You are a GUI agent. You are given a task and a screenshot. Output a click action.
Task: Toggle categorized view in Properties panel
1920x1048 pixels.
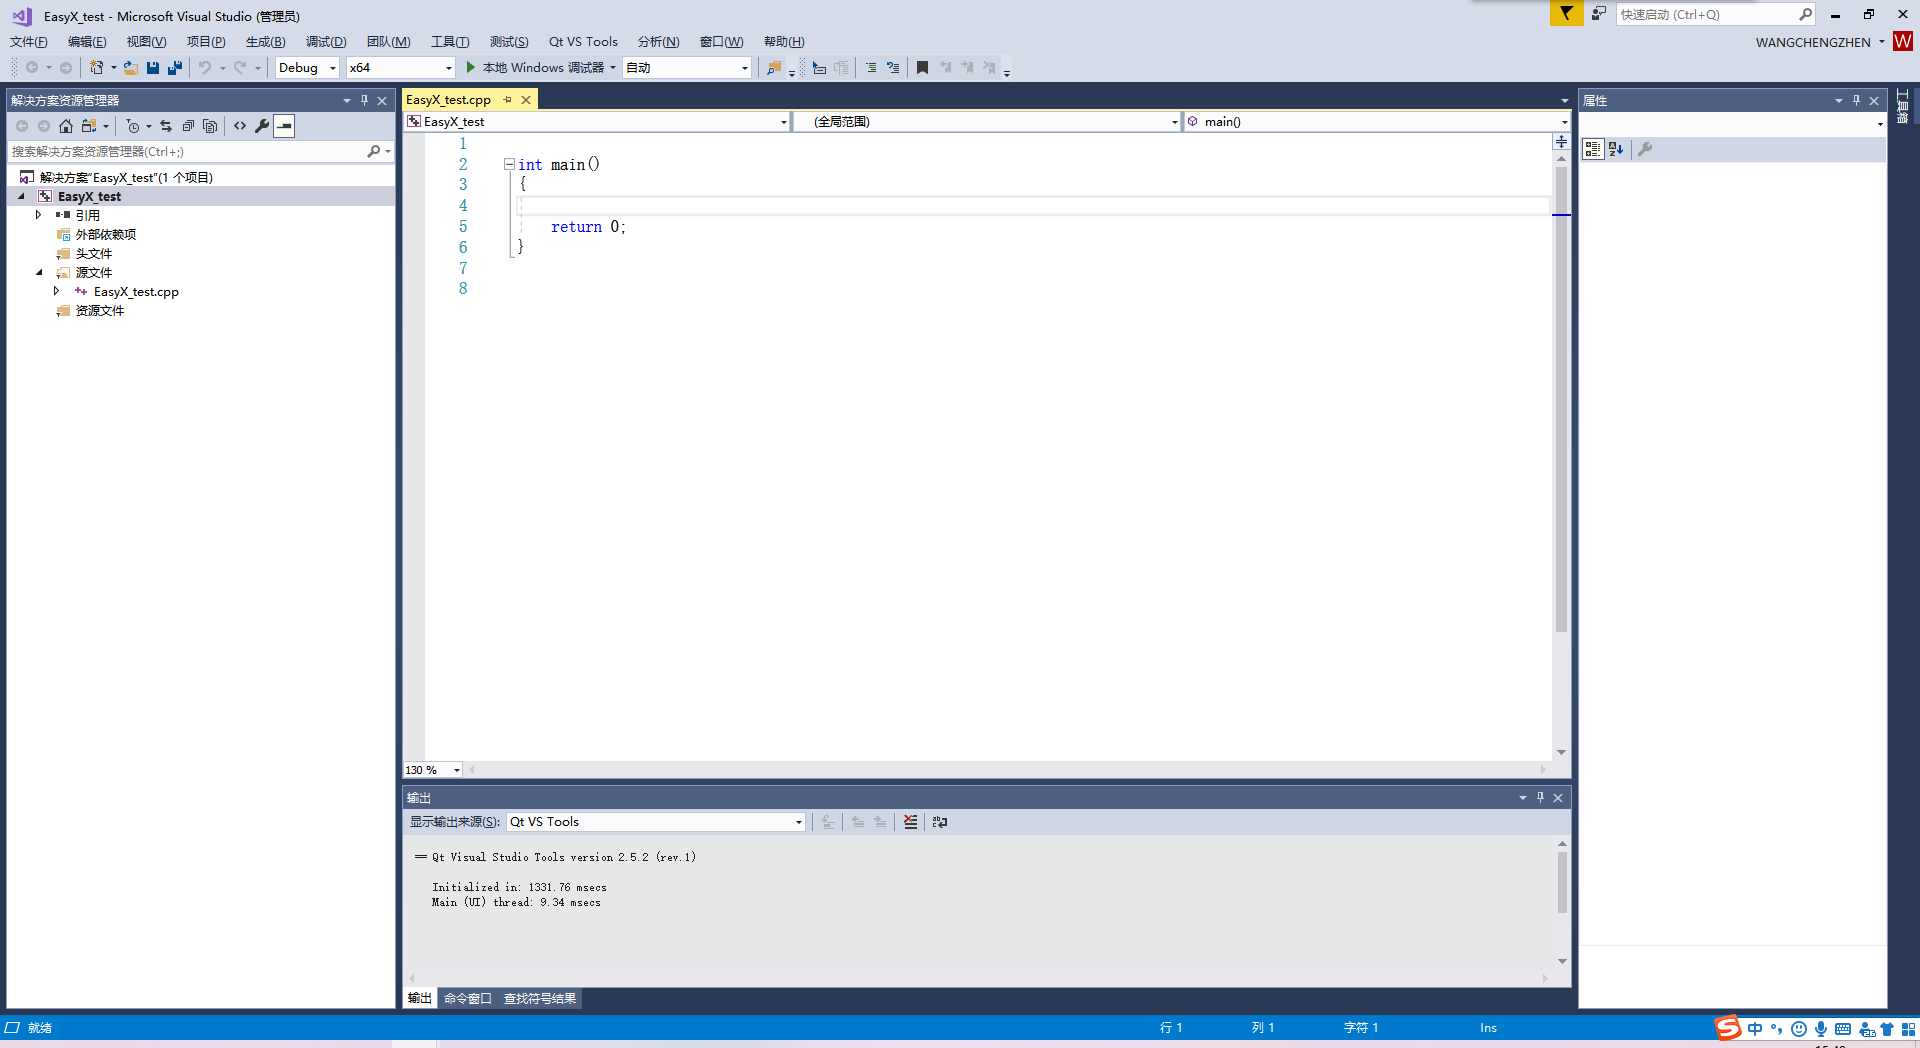(1593, 149)
